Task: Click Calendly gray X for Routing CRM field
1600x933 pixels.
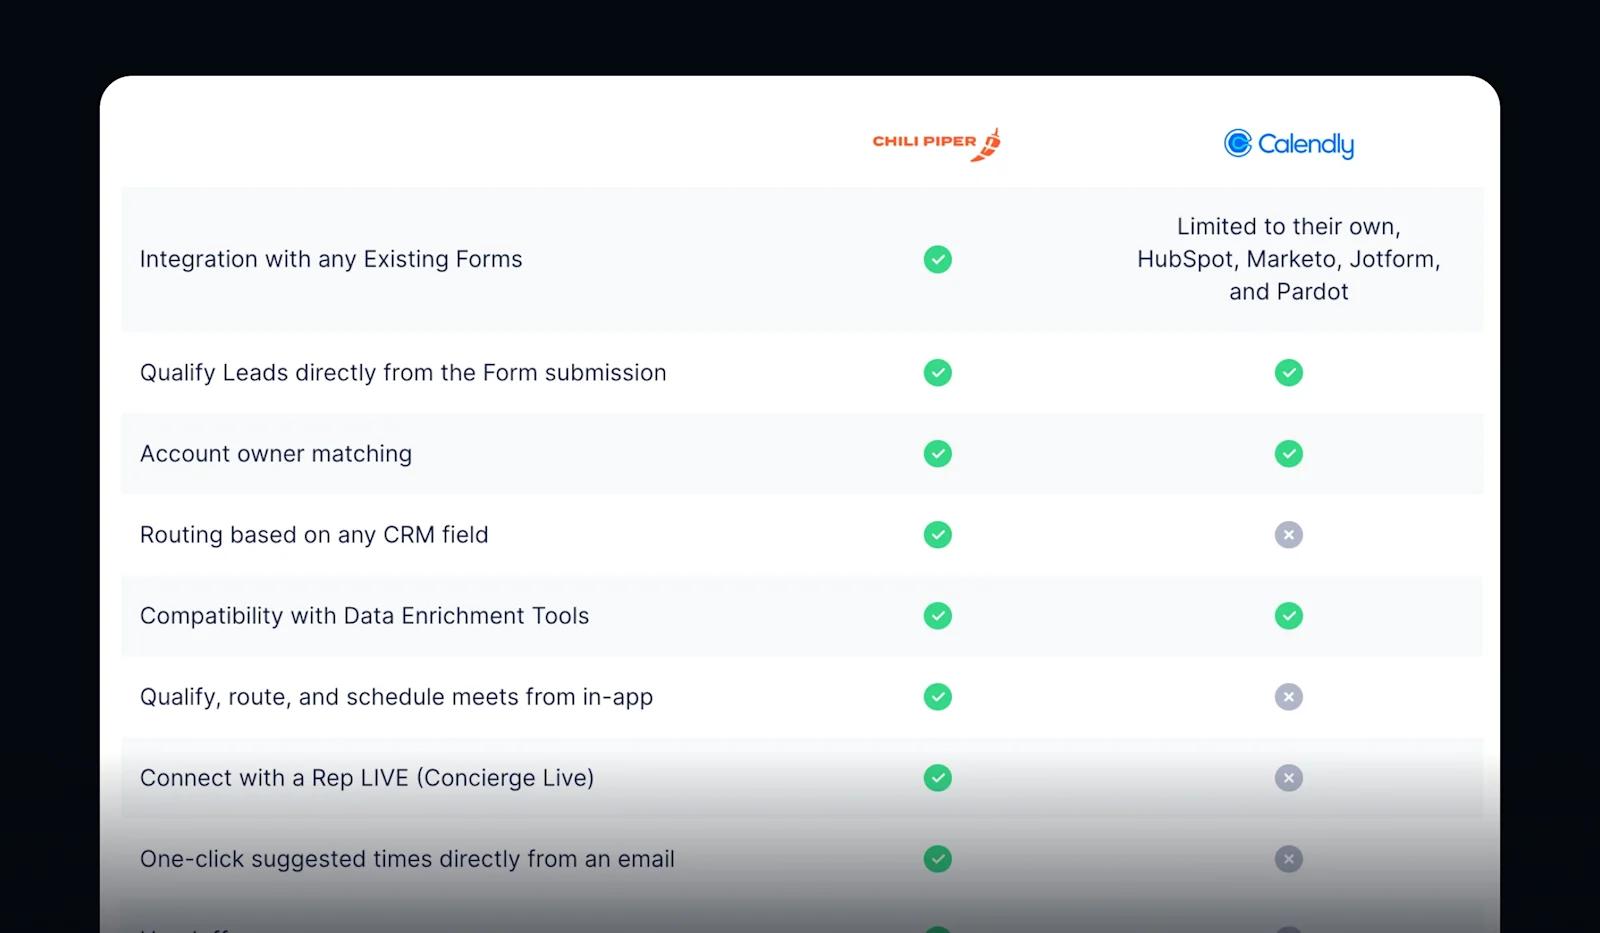Action: [1288, 535]
